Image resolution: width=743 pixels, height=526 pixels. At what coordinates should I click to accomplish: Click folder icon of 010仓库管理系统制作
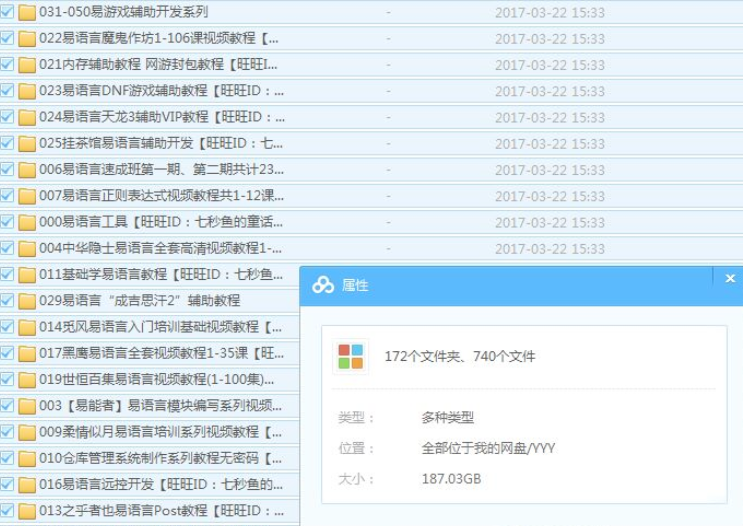[27, 459]
